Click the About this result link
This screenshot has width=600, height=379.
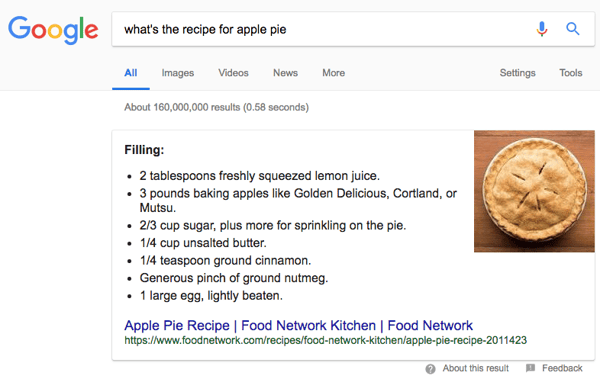coord(476,368)
